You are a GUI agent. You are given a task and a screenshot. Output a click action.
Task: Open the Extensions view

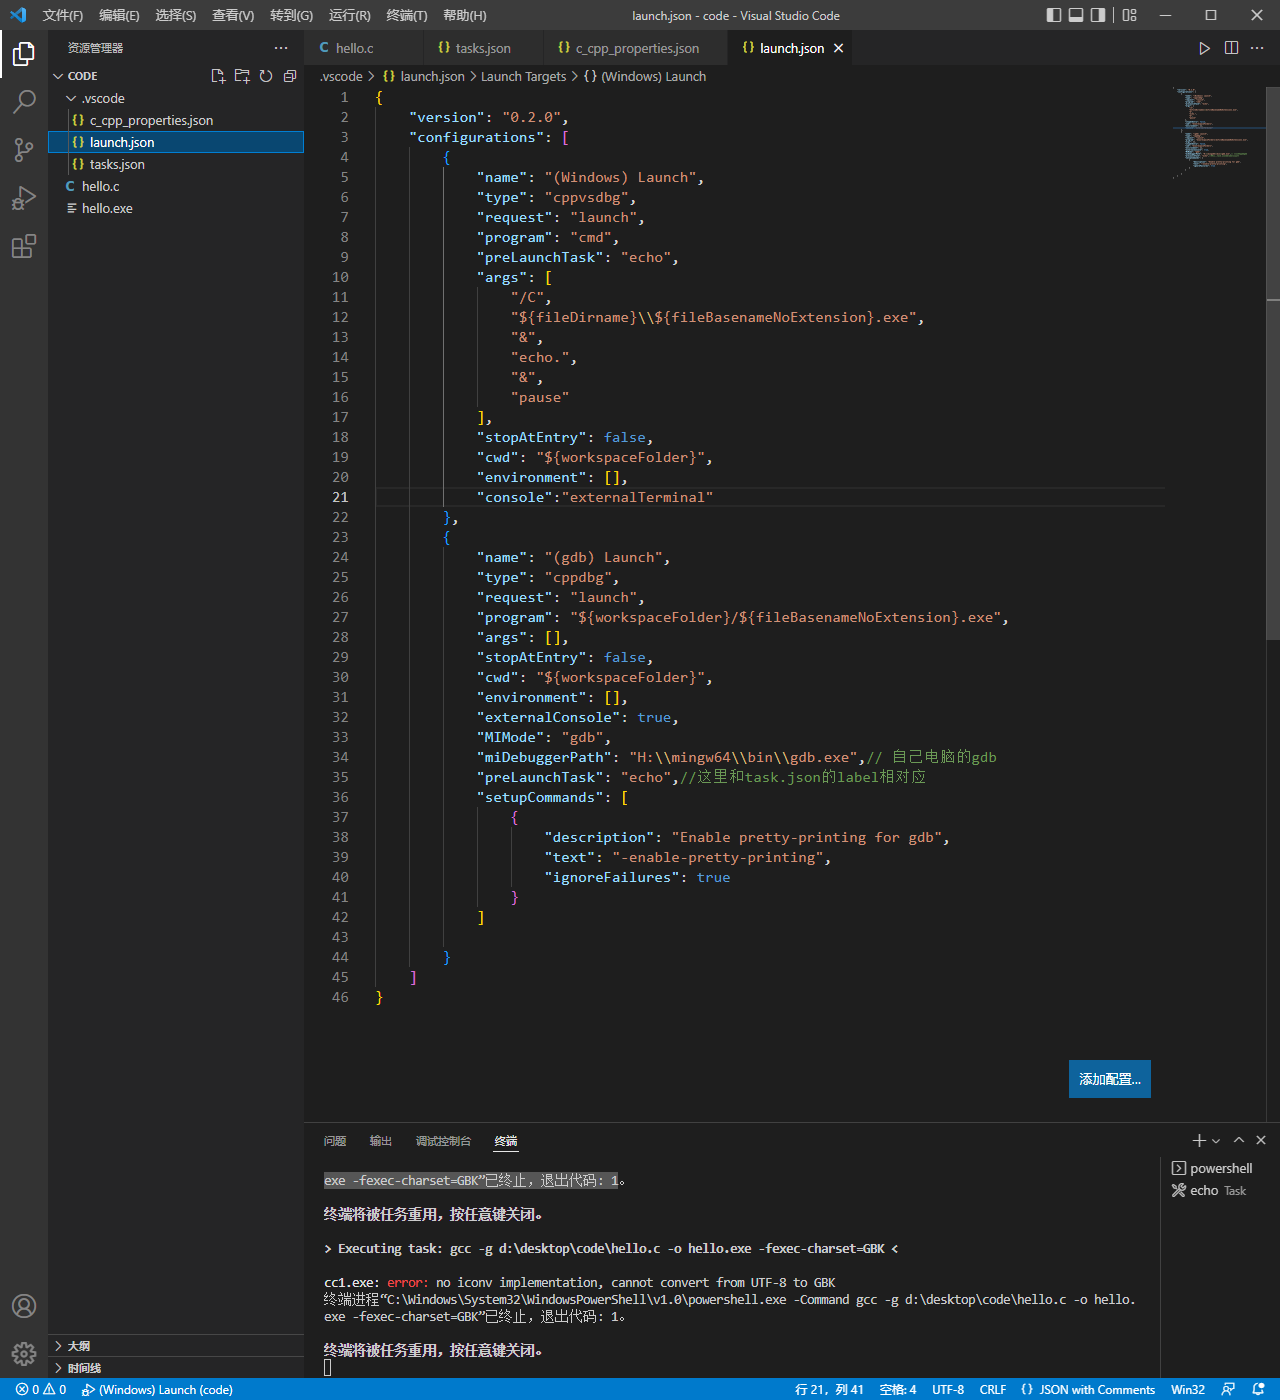pos(24,247)
